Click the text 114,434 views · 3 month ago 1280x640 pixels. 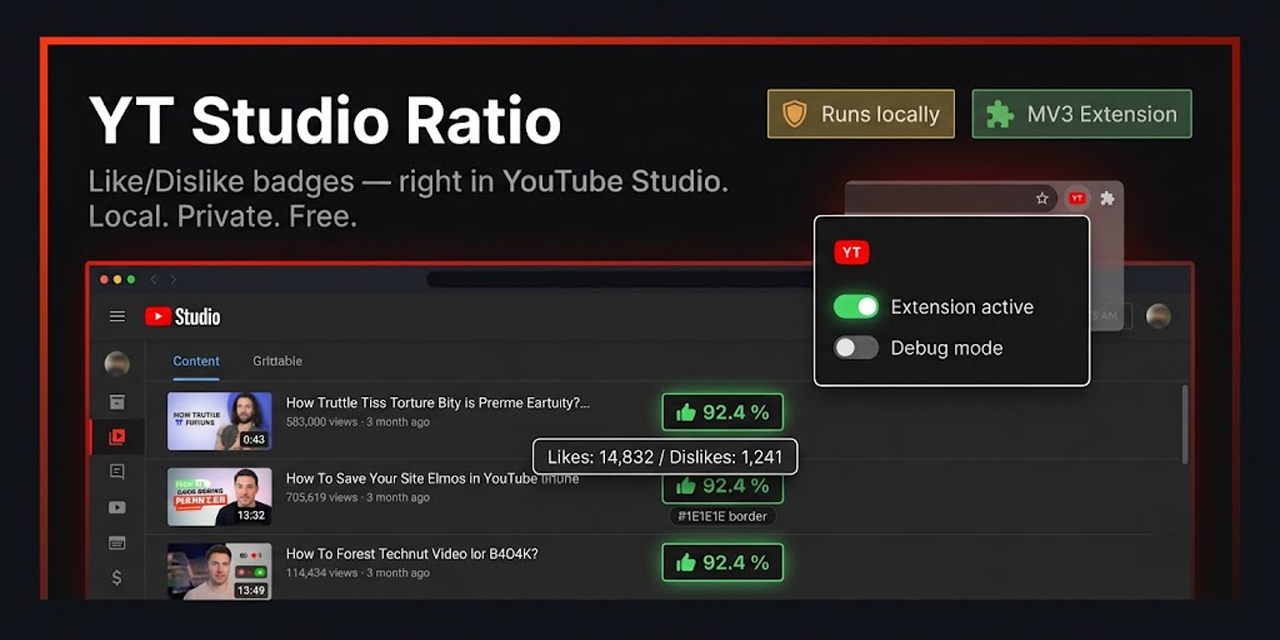tap(358, 573)
